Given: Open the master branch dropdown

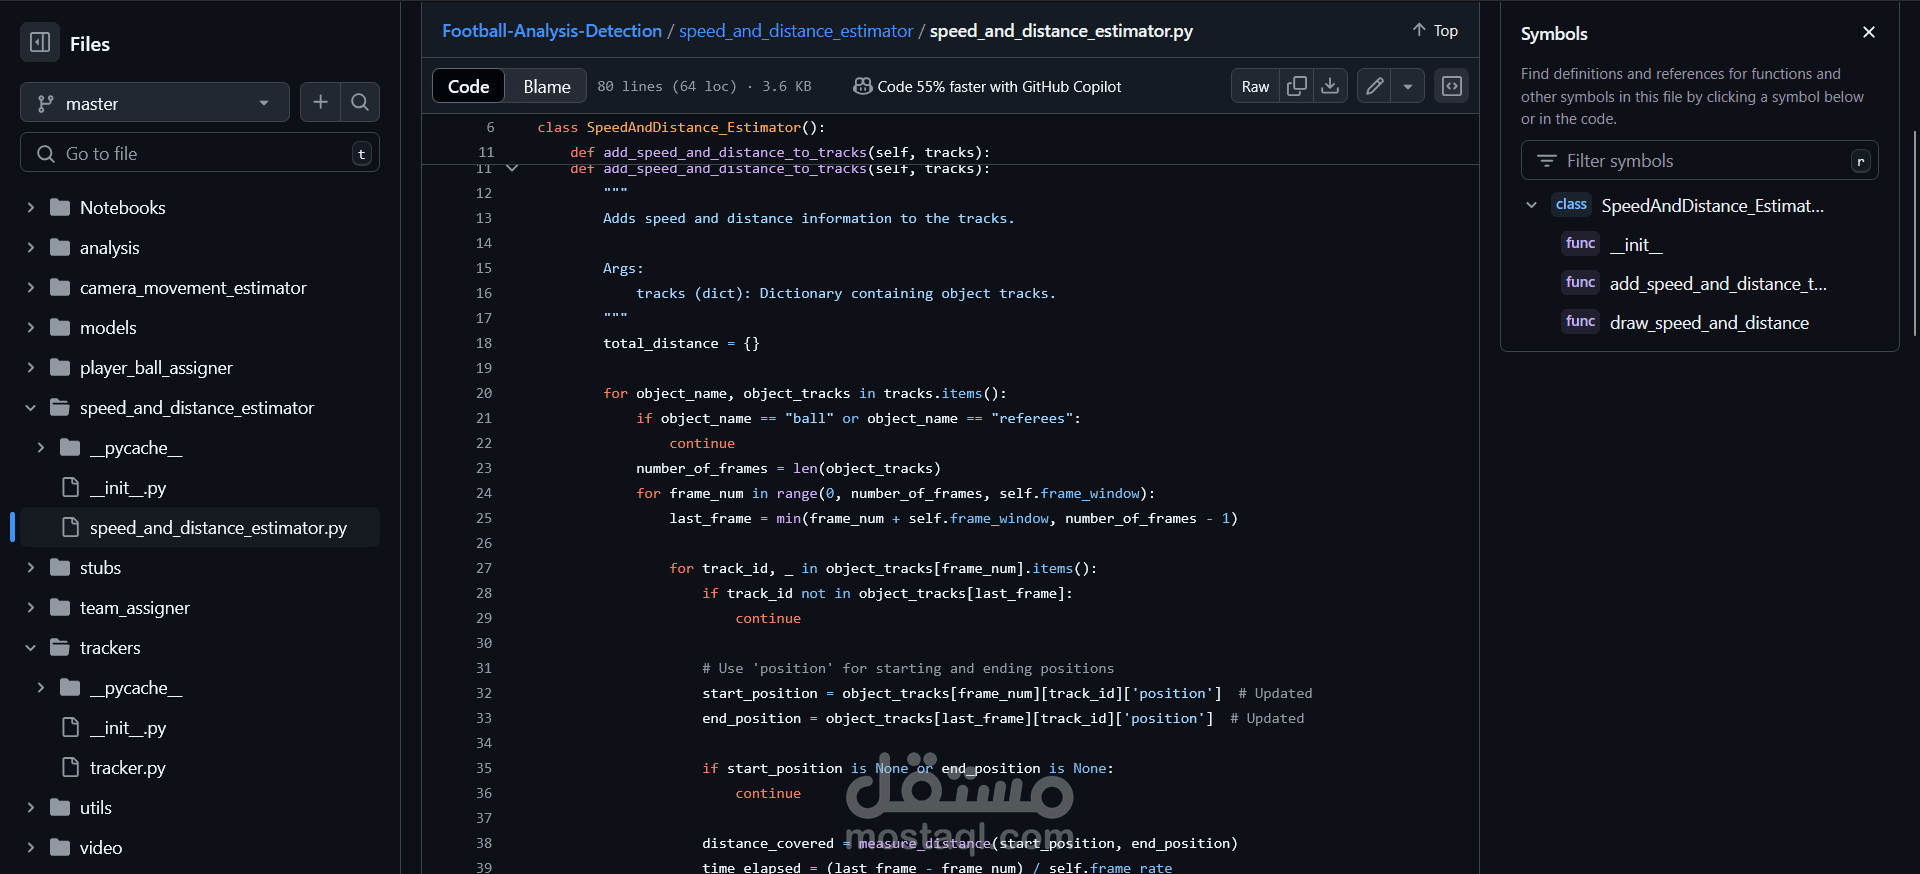Looking at the screenshot, I should [x=155, y=103].
